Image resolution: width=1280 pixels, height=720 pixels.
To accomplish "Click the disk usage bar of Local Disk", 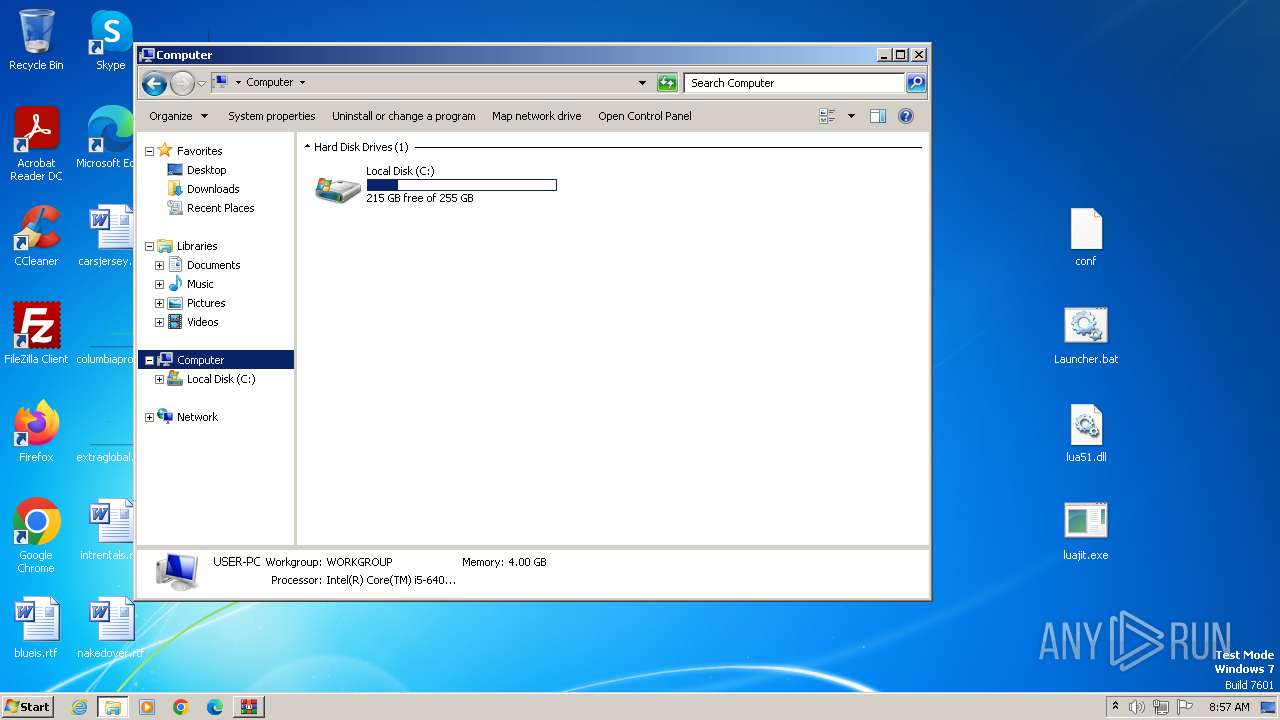I will (x=461, y=185).
